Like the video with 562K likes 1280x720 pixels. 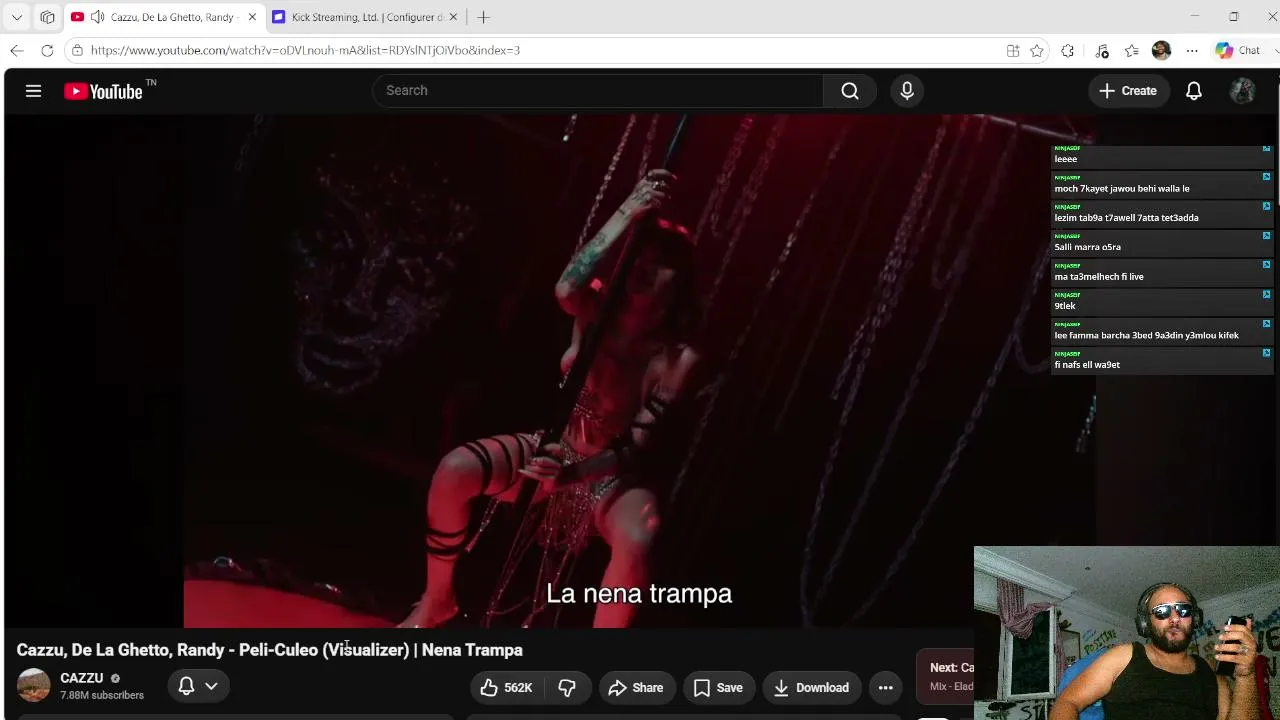tap(506, 688)
